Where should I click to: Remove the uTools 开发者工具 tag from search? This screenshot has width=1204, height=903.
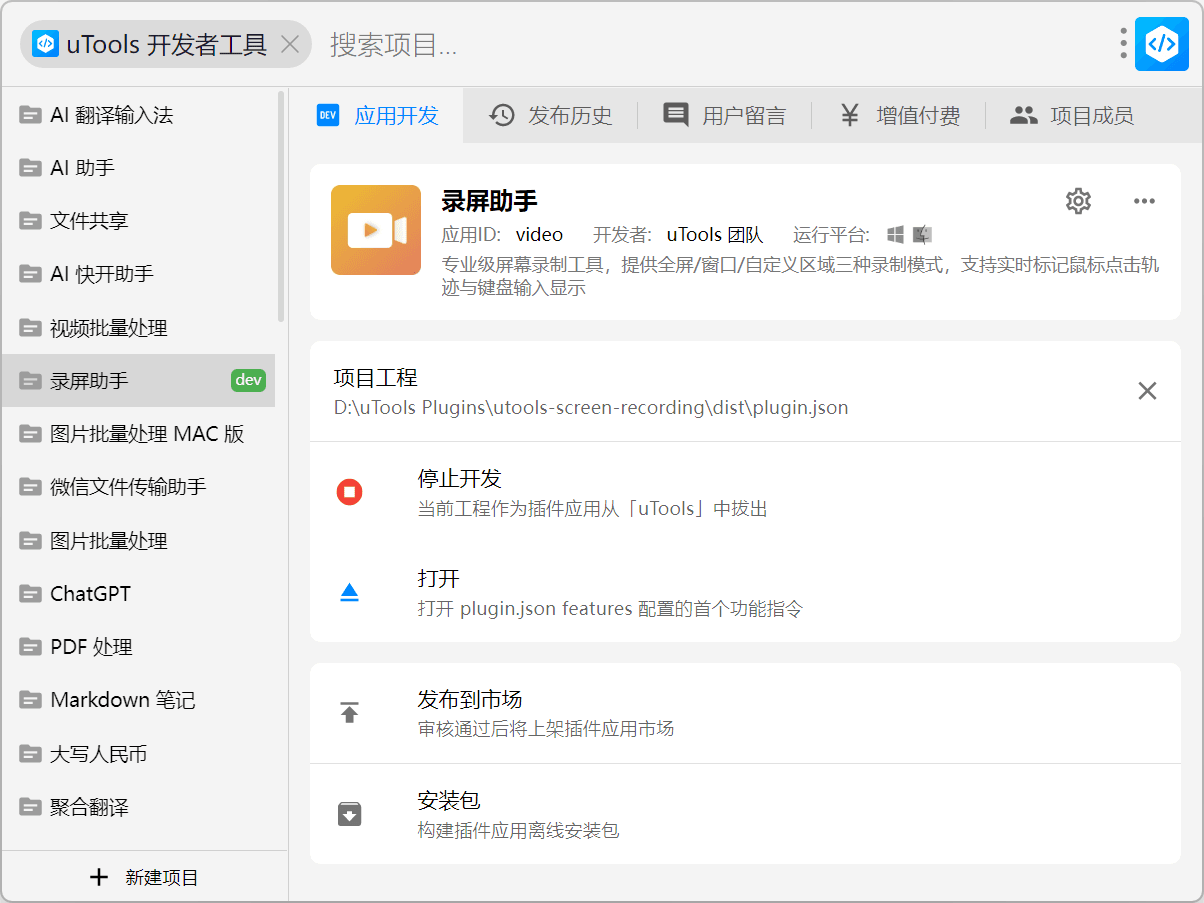click(x=290, y=45)
